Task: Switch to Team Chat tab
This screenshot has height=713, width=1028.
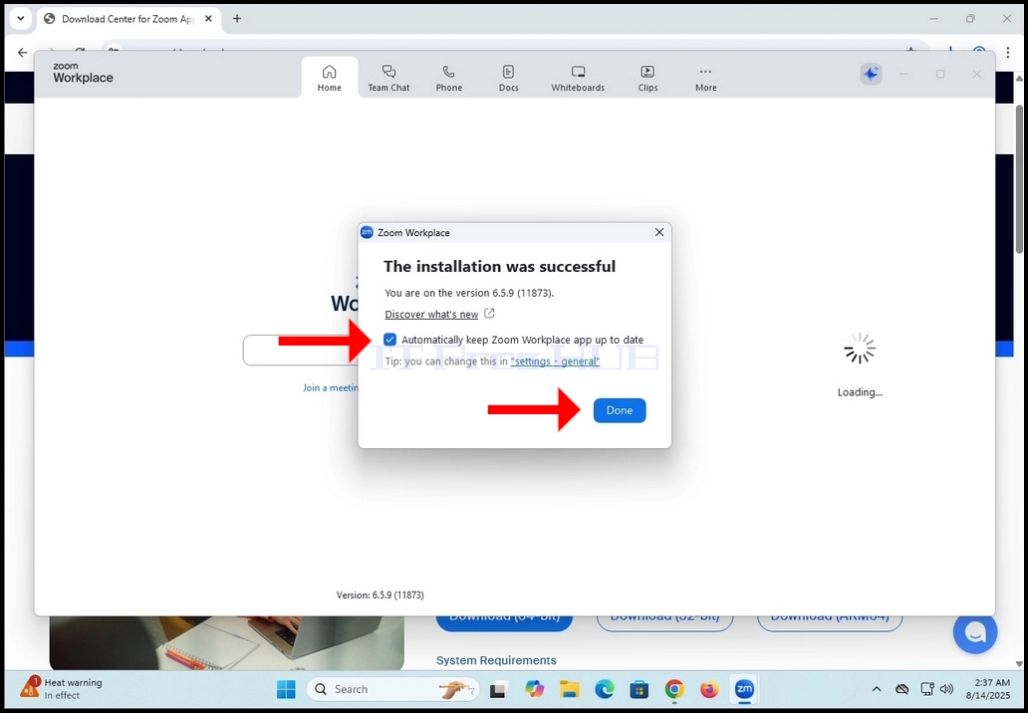Action: point(389,78)
